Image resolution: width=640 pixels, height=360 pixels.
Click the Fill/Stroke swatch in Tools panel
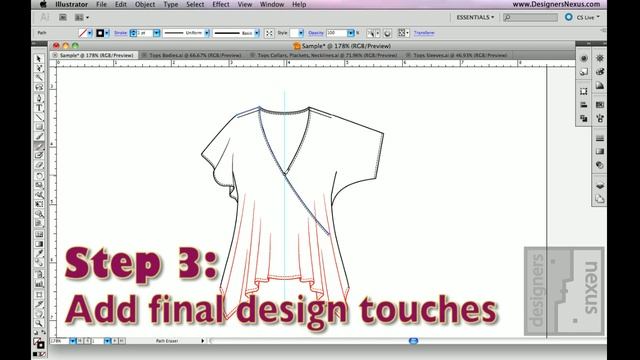[x=39, y=343]
